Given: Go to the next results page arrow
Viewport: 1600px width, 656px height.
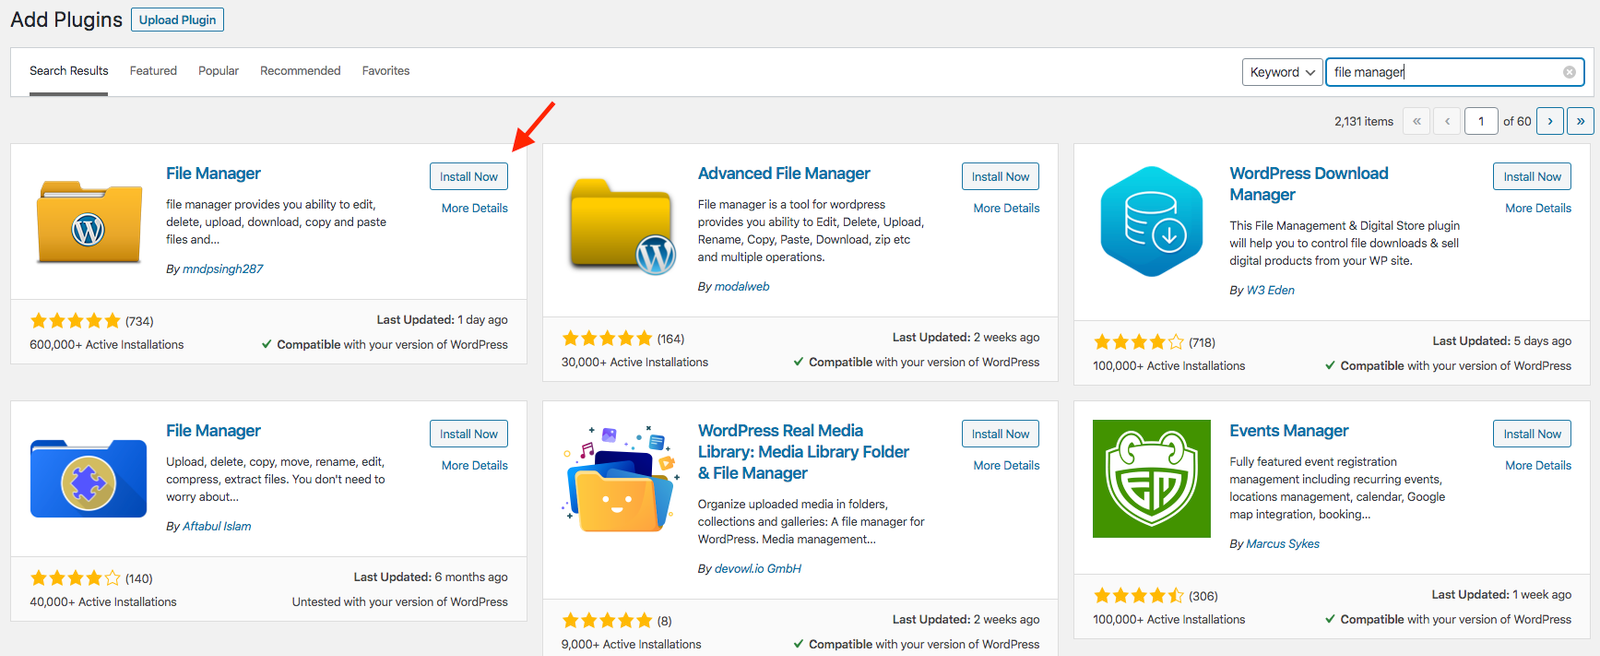Looking at the screenshot, I should (x=1550, y=121).
